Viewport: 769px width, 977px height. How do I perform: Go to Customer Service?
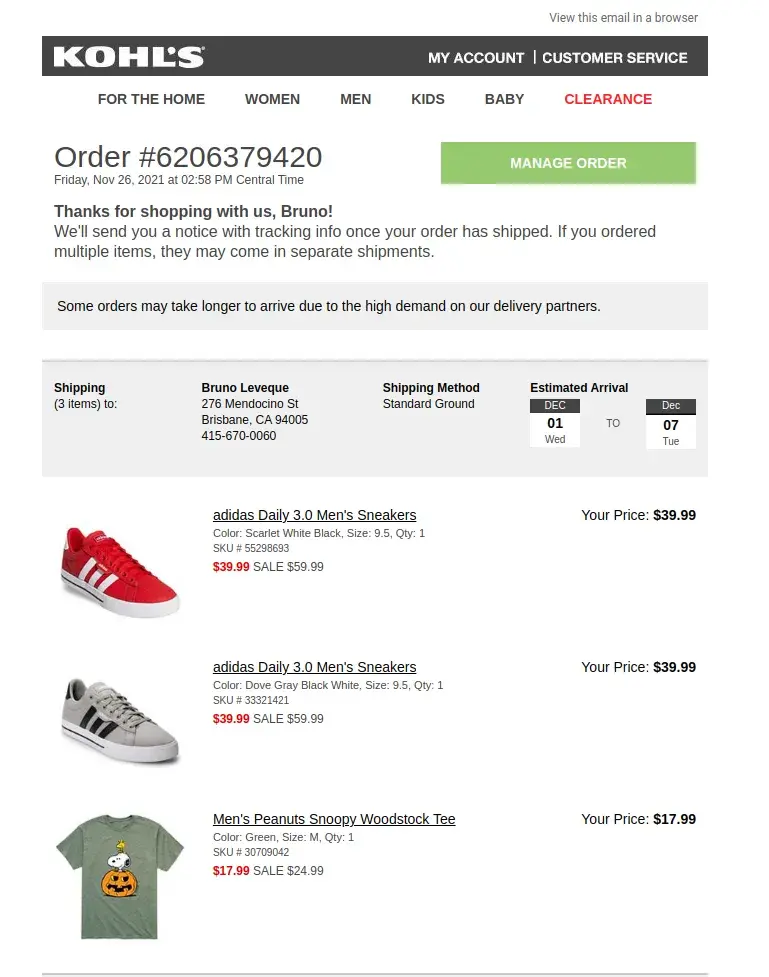[x=615, y=58]
